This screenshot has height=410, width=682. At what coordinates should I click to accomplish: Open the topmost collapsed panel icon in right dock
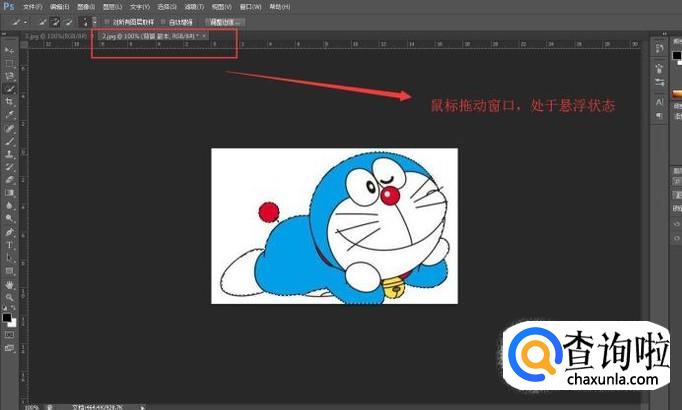click(x=659, y=48)
